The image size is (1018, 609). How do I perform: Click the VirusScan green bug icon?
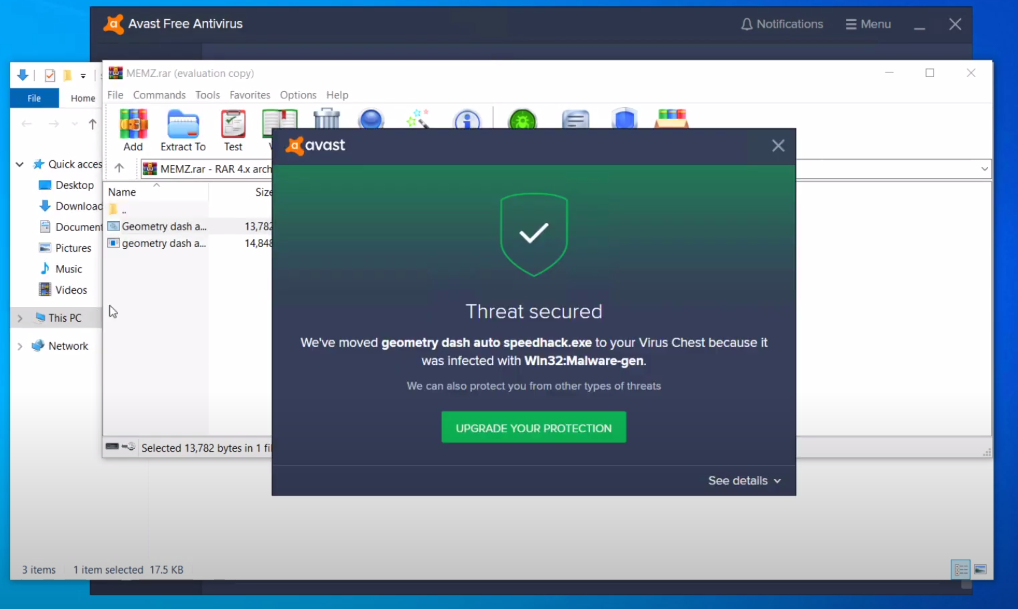(x=523, y=119)
